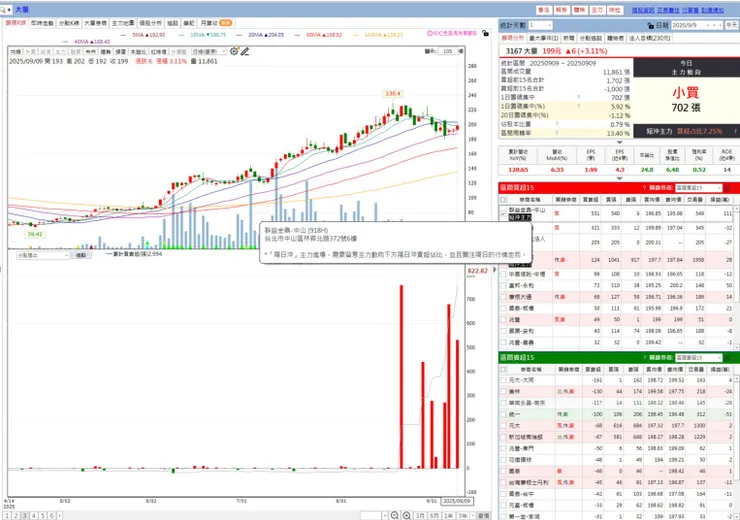
Task: Toggle select-all checkbox in 區間賣超15 table header
Action: pos(503,369)
